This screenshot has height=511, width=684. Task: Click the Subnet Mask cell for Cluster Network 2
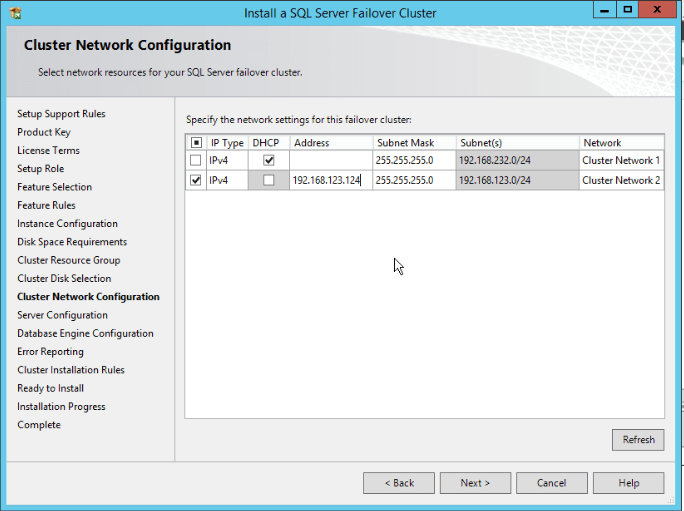413,180
